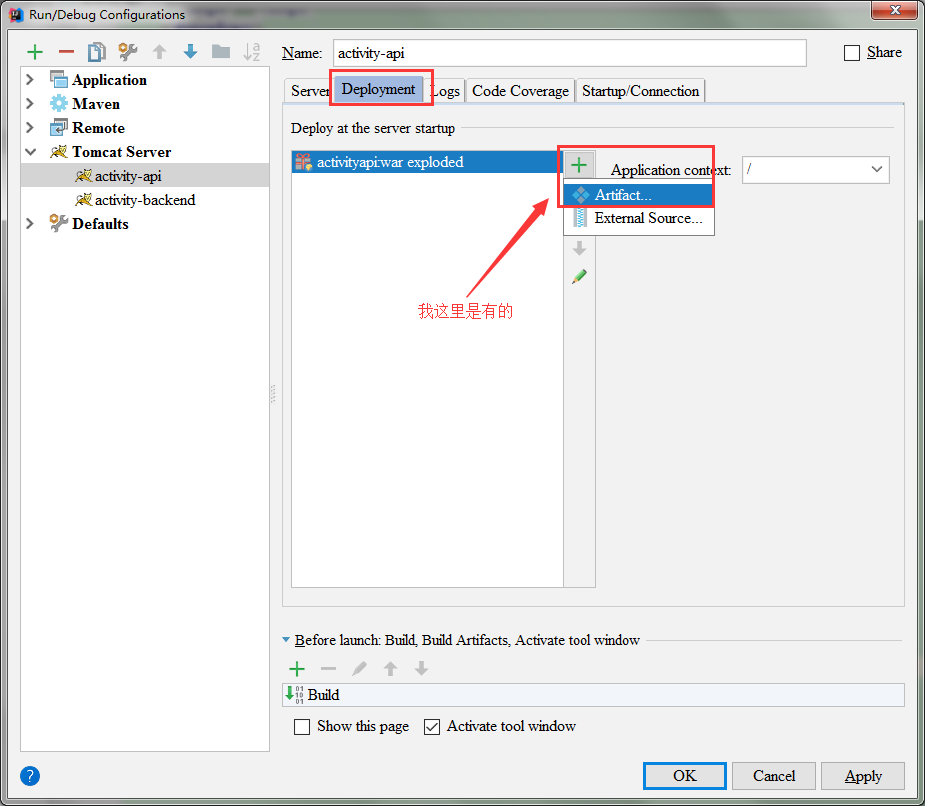
Task: Create new folder icon in toolbar
Action: (221, 52)
